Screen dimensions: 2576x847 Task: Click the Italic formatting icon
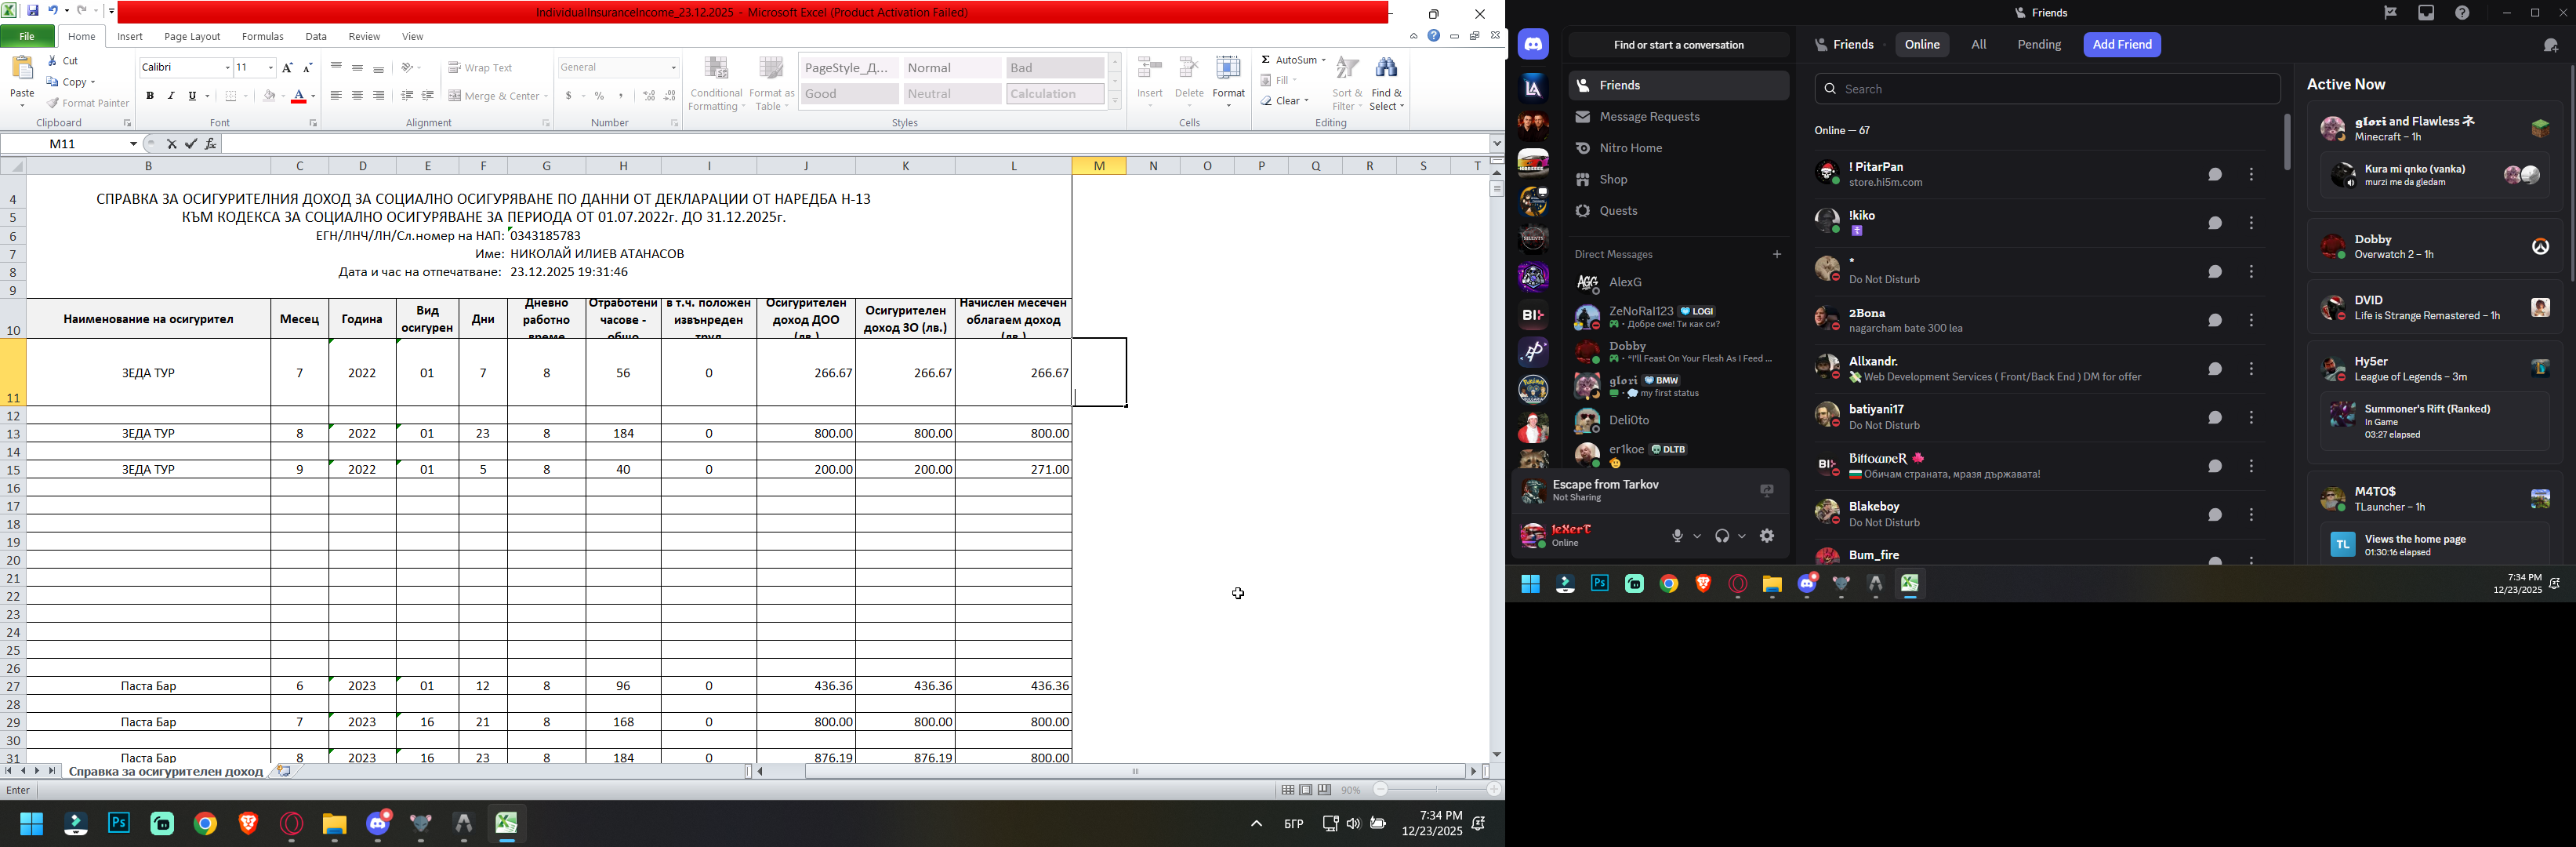[x=171, y=96]
